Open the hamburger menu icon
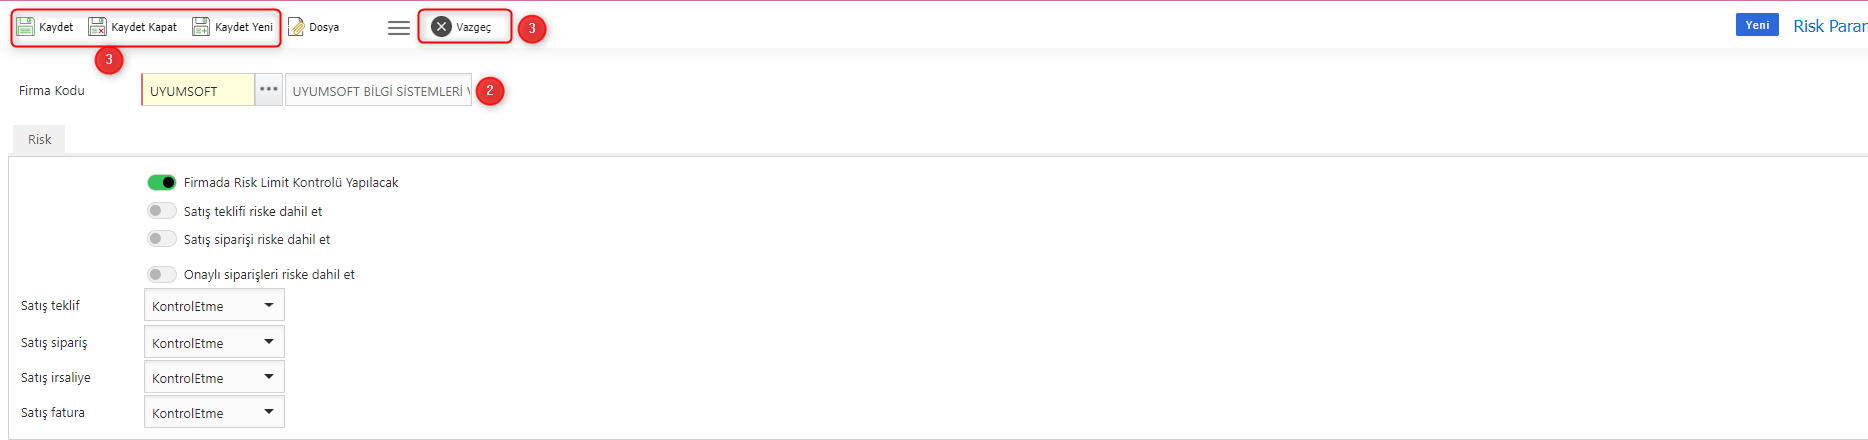 399,28
